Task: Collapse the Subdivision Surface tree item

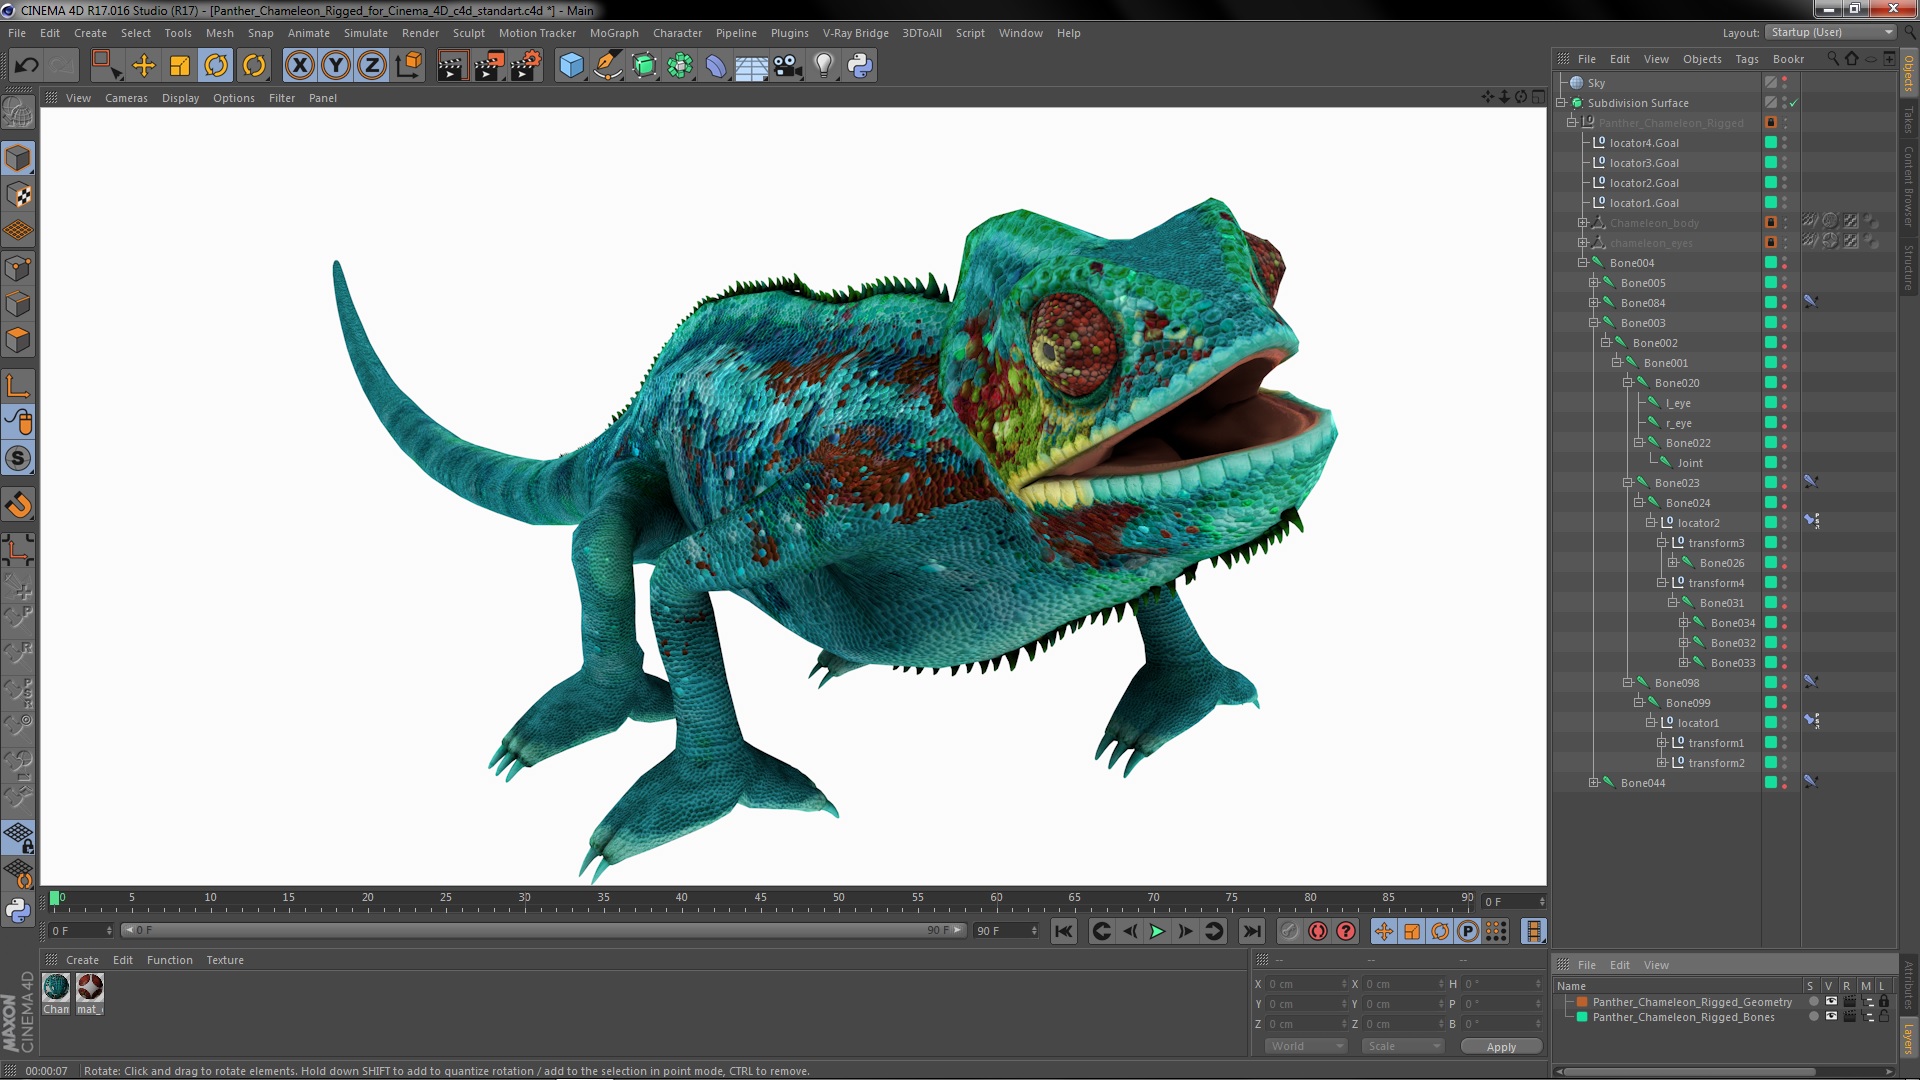Action: click(1561, 103)
